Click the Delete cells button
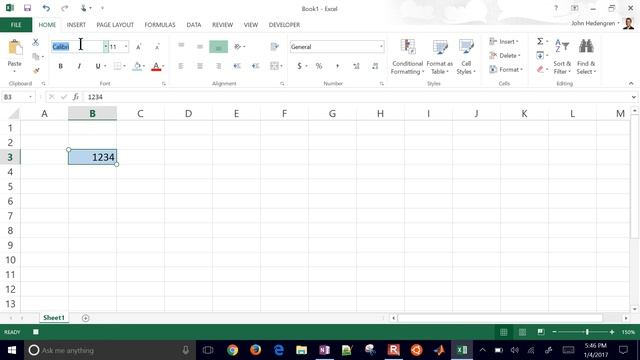Image resolution: width=640 pixels, height=360 pixels. [x=504, y=56]
